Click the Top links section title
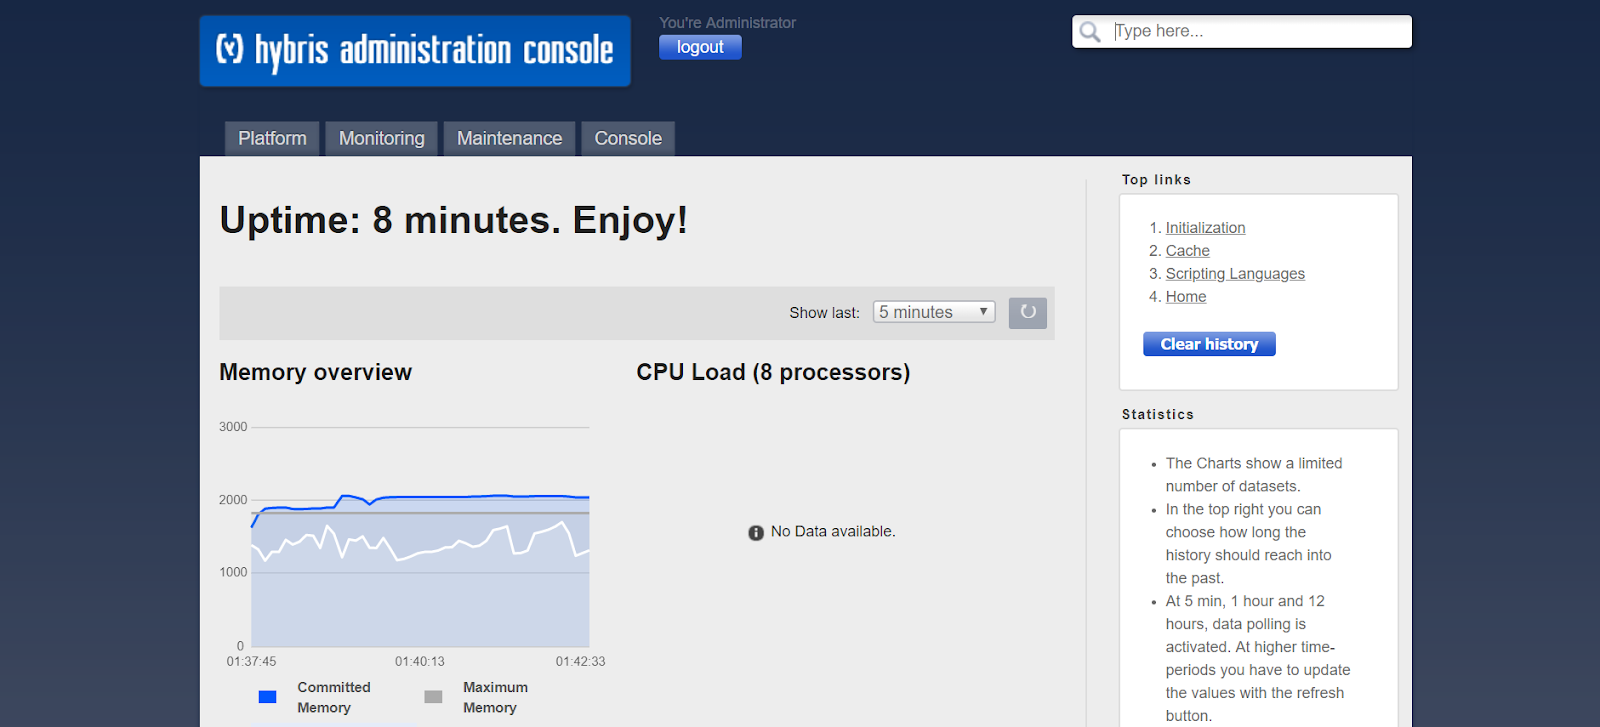 [1156, 180]
